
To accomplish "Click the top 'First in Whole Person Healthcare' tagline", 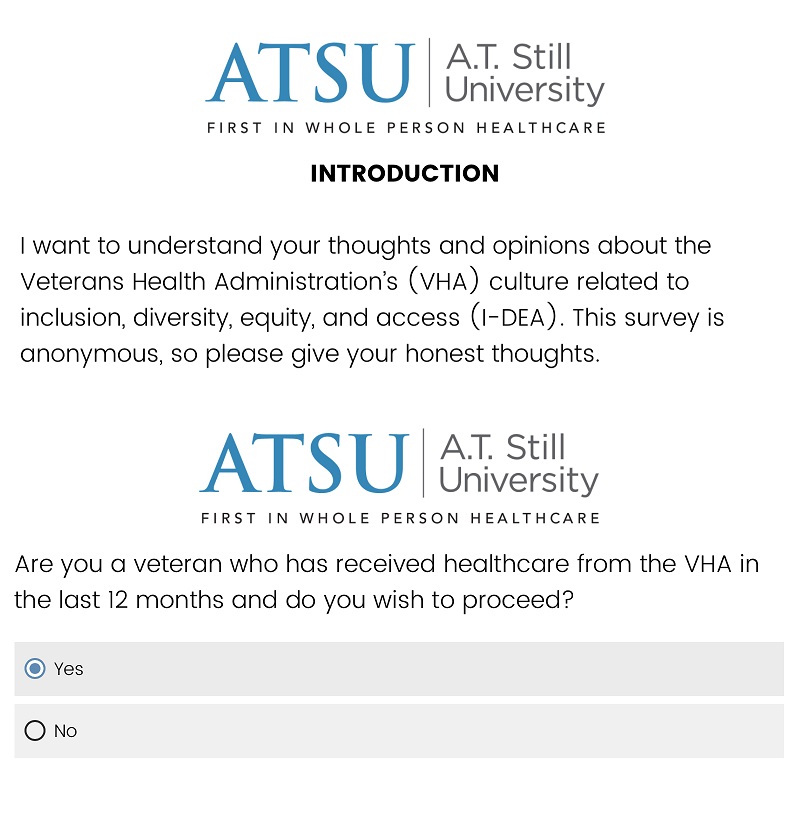I will pos(406,128).
